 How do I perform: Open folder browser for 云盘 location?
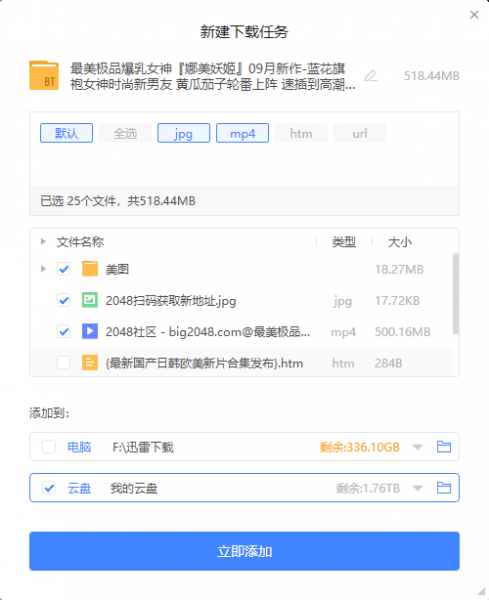pyautogui.click(x=444, y=488)
